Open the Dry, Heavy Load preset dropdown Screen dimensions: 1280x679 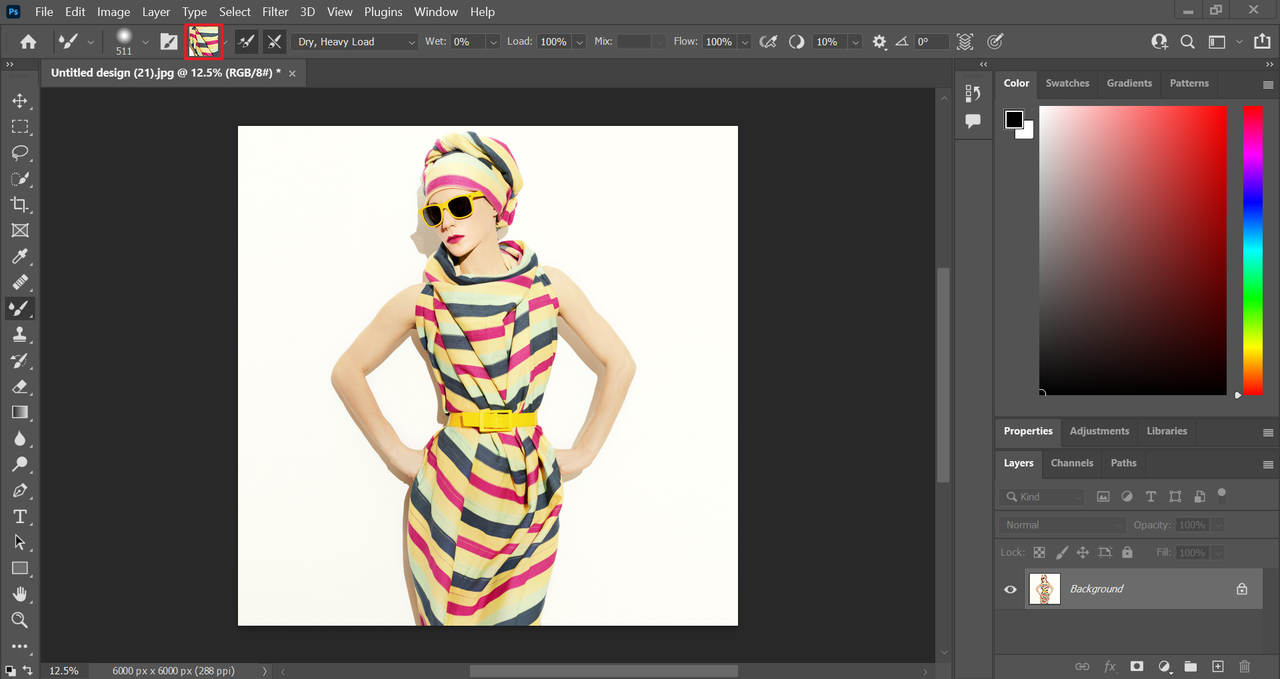coord(355,42)
